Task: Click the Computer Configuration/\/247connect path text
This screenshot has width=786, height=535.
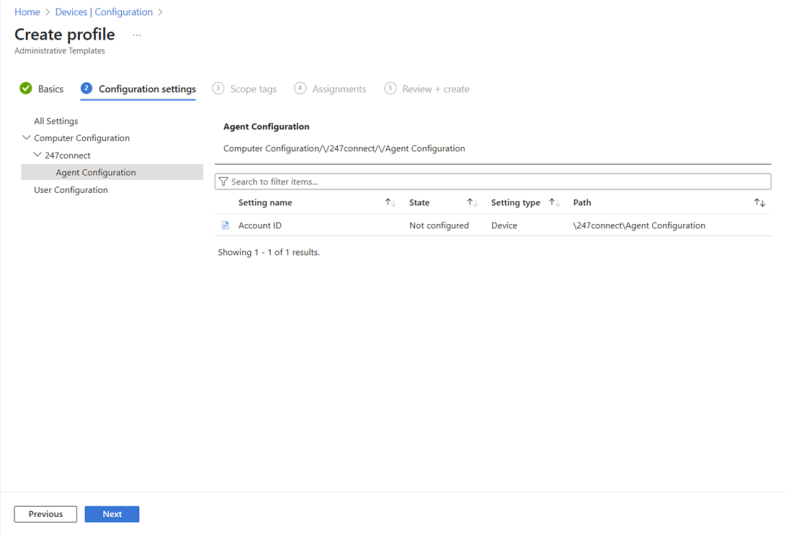Action: (344, 148)
